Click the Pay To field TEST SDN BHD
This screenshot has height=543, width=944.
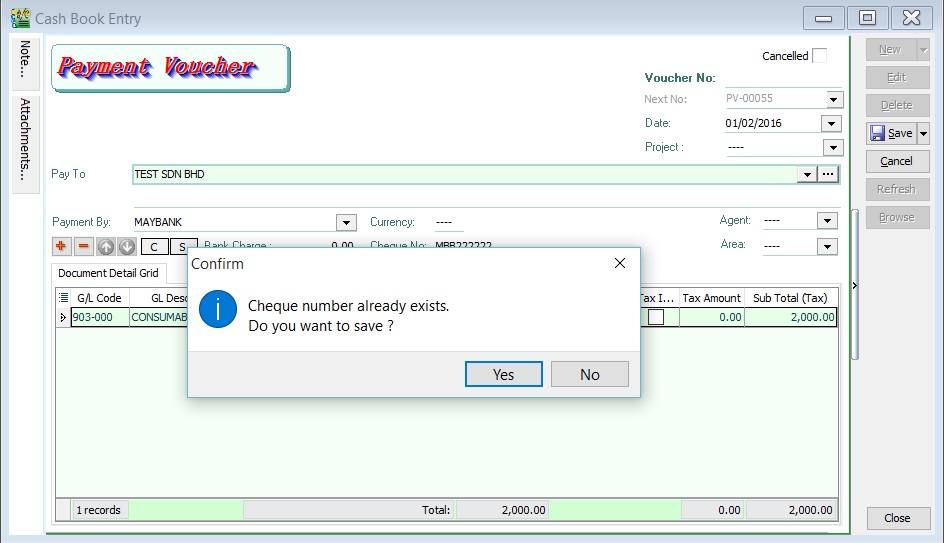[x=465, y=174]
